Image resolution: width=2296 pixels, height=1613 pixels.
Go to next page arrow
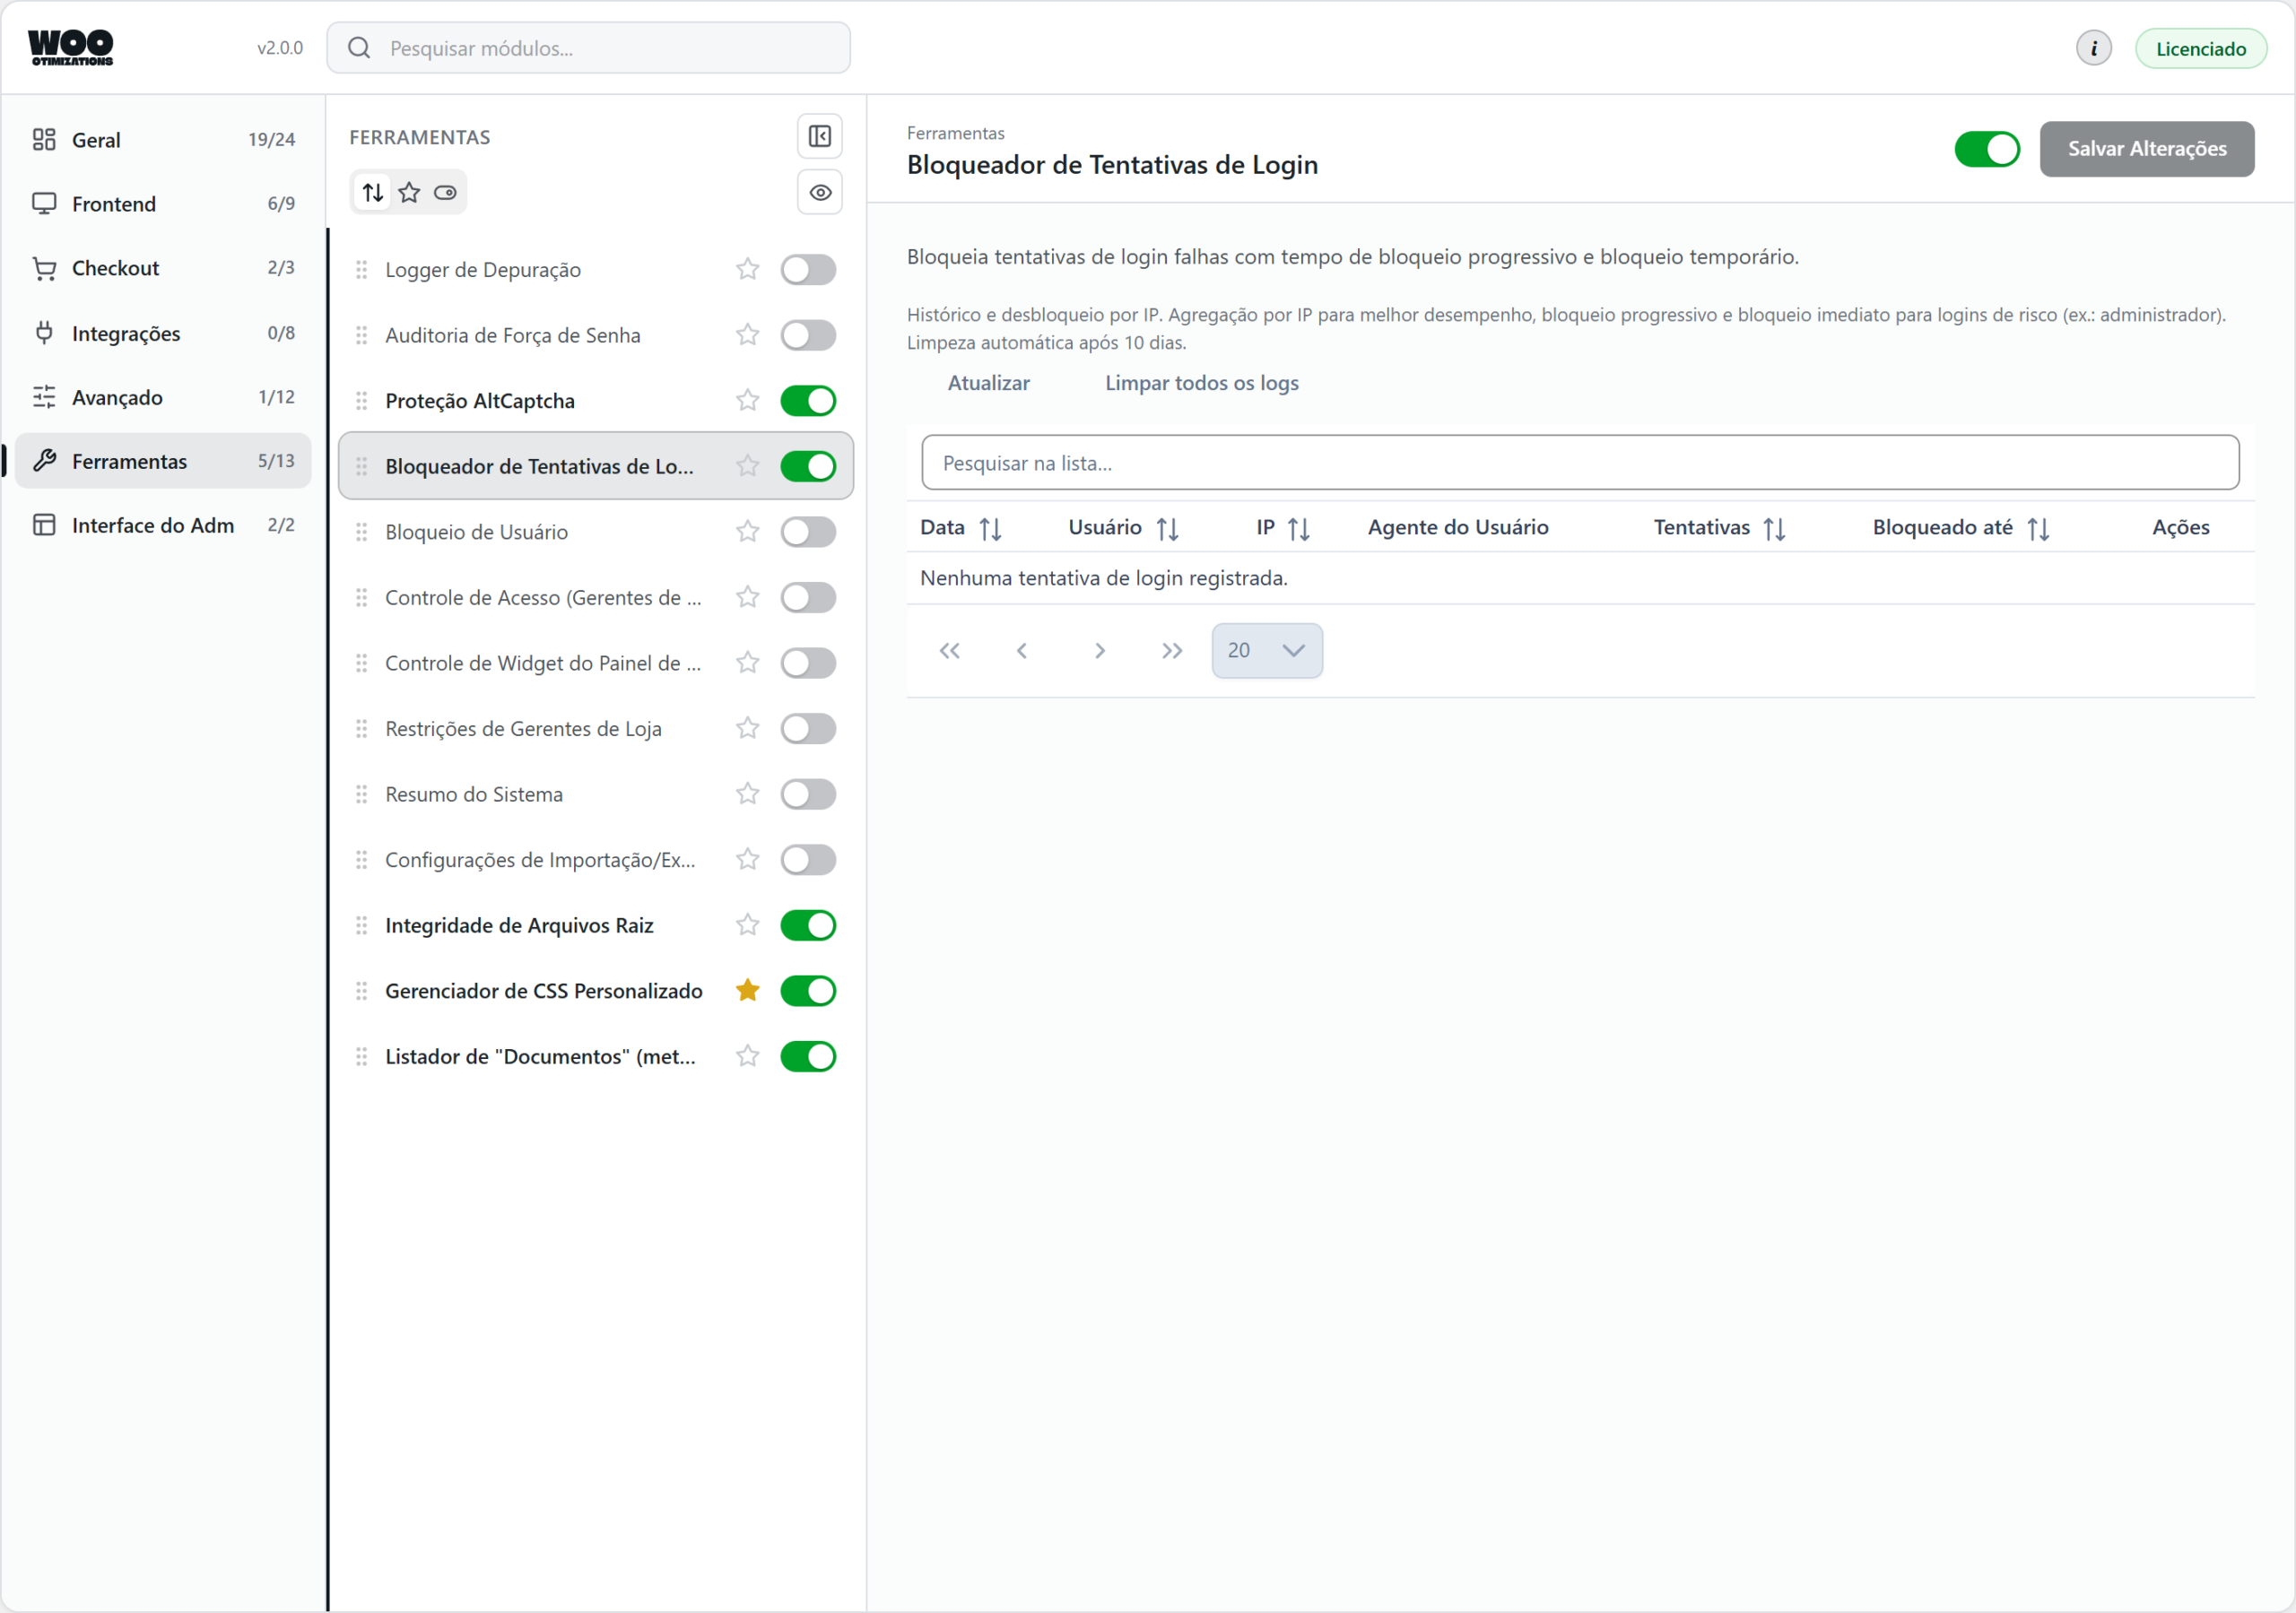1099,651
